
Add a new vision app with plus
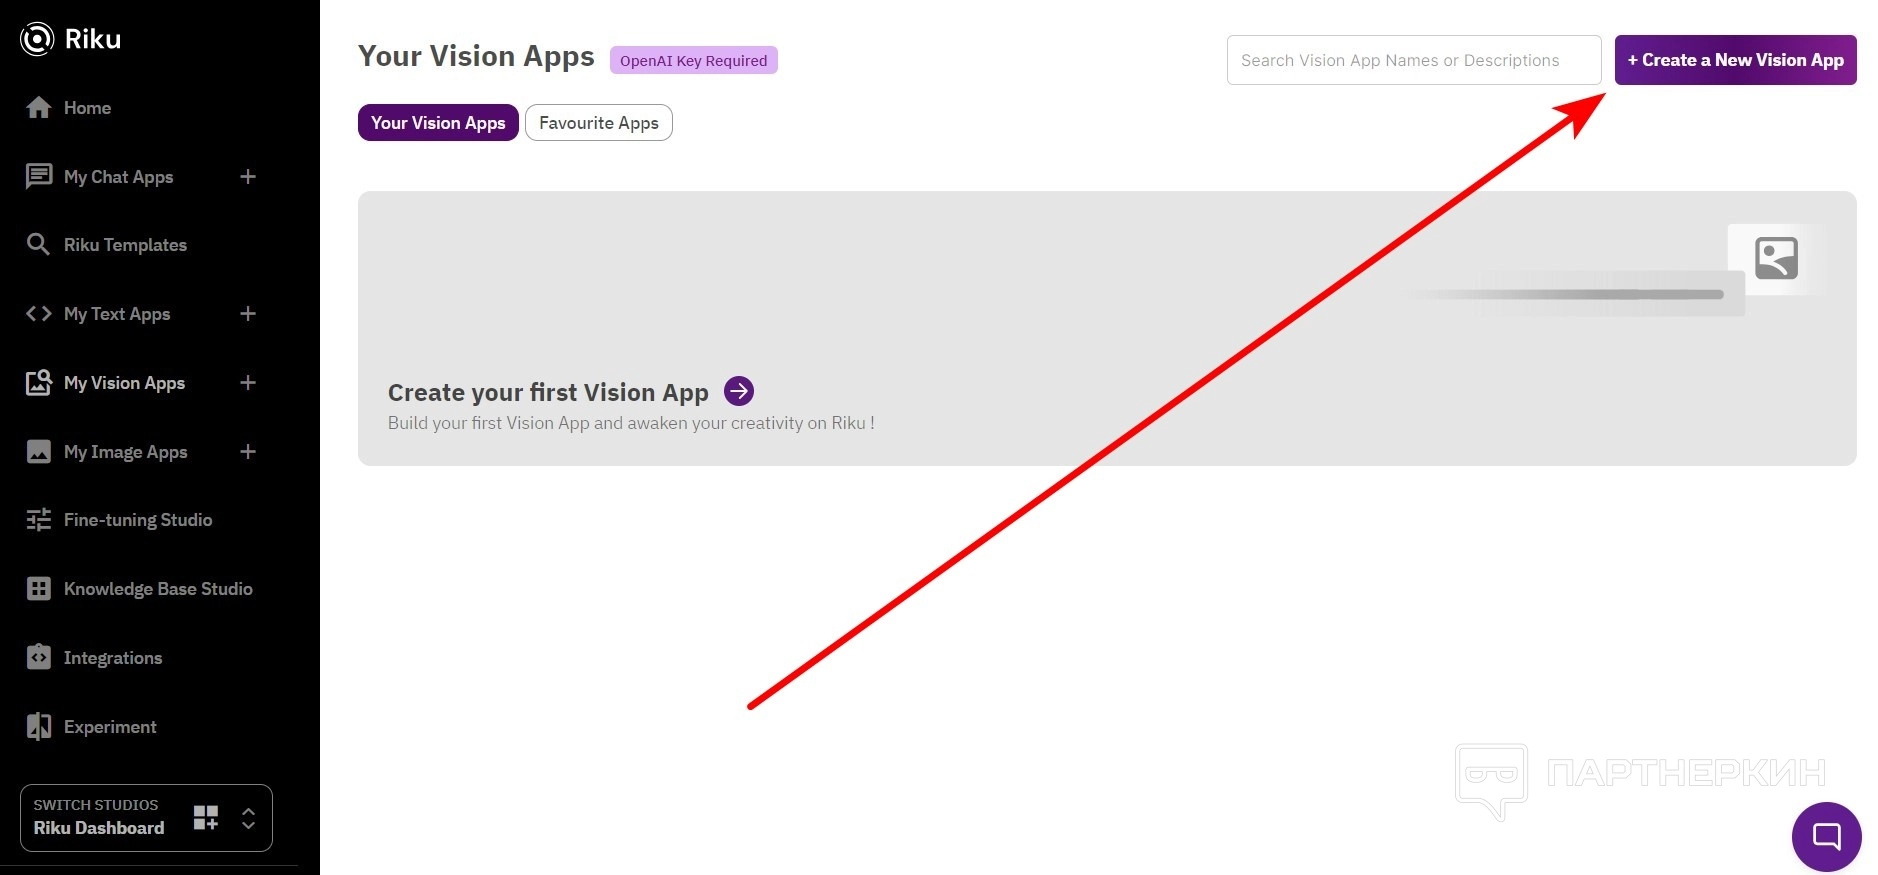point(248,383)
